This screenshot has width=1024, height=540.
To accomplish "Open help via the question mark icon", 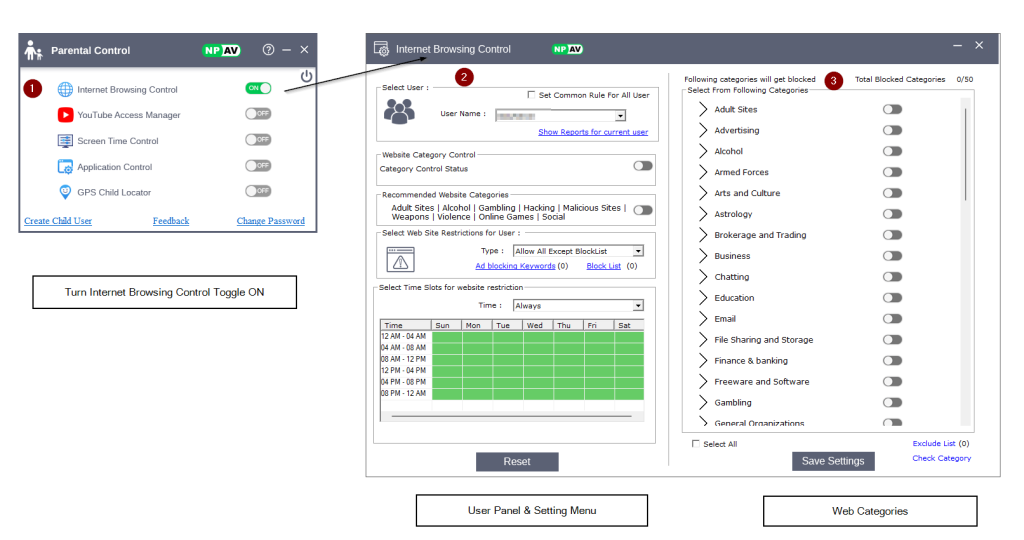I will point(268,50).
